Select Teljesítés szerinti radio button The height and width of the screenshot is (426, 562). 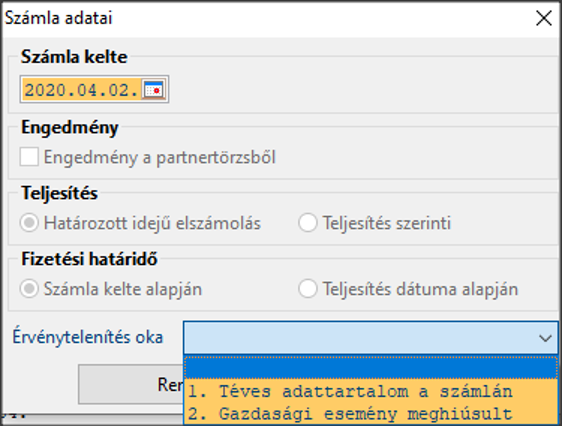308,223
